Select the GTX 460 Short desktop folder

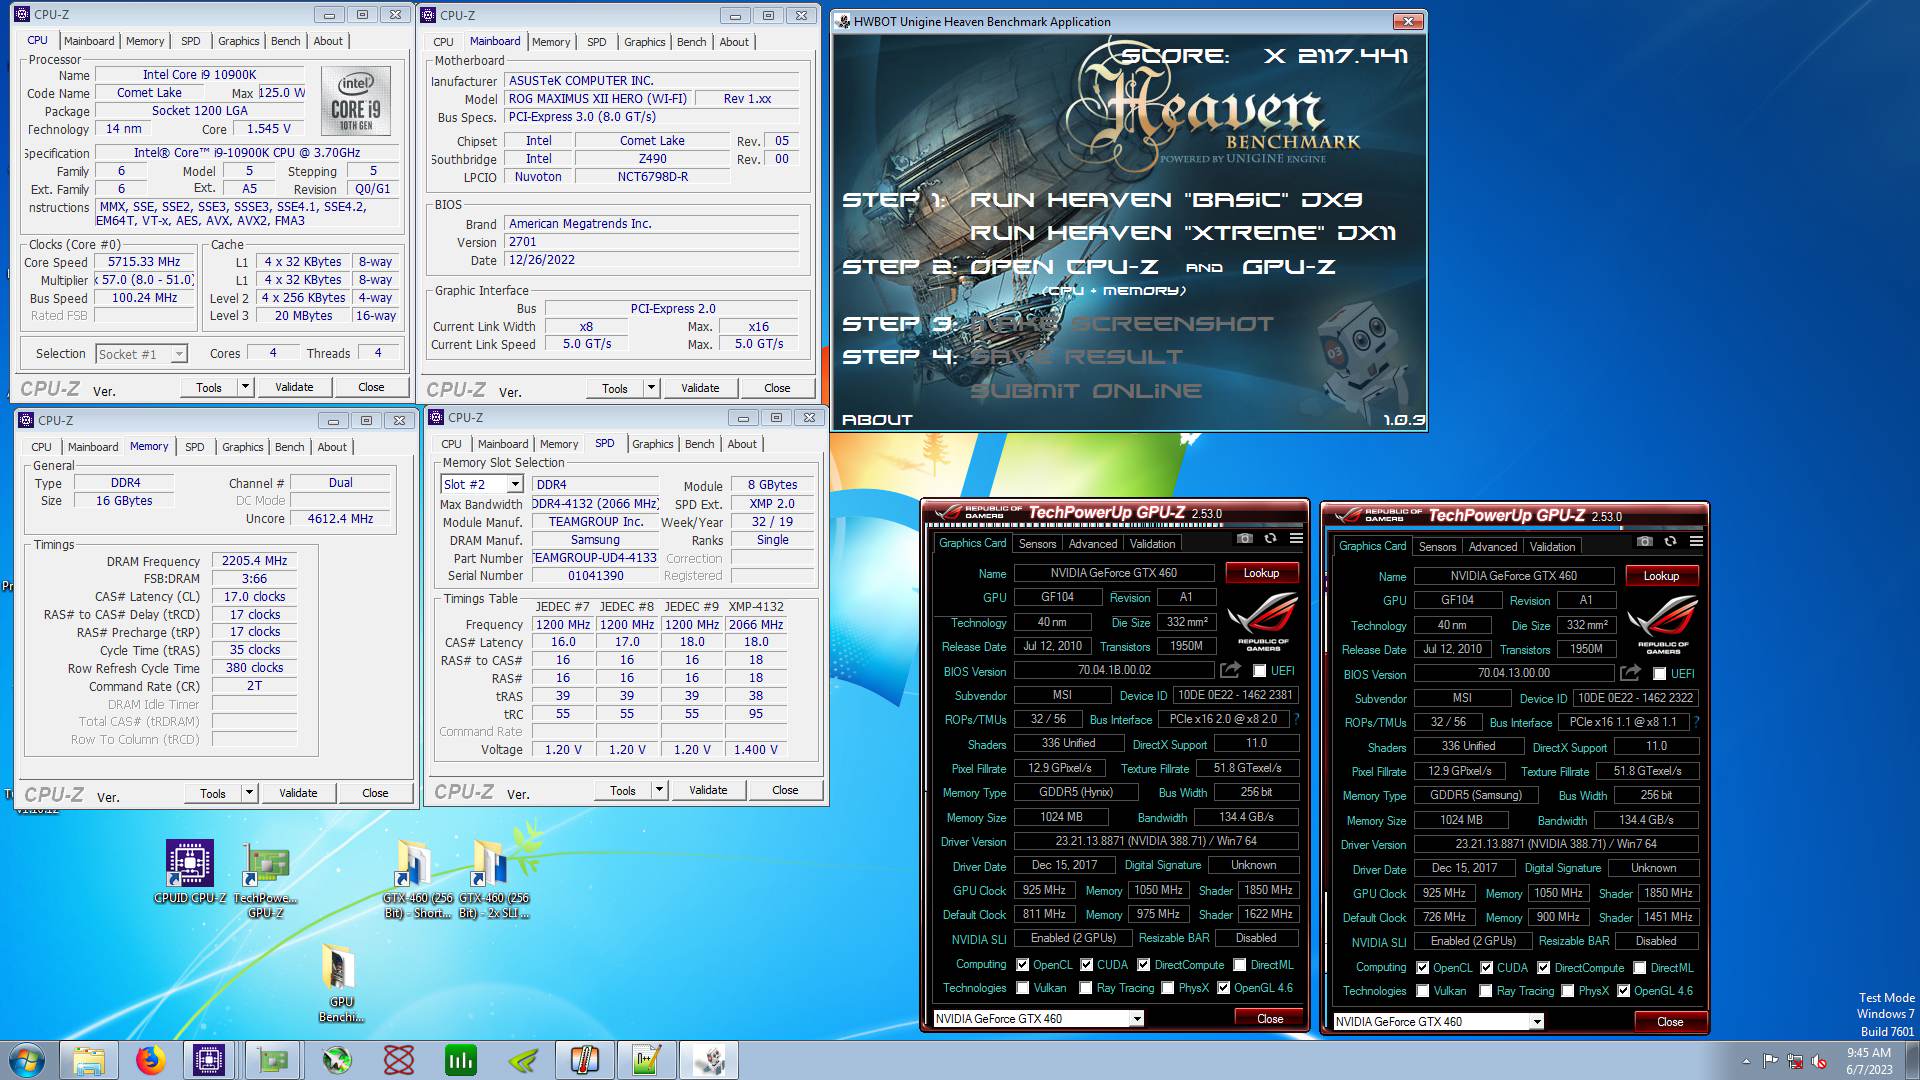click(x=417, y=880)
